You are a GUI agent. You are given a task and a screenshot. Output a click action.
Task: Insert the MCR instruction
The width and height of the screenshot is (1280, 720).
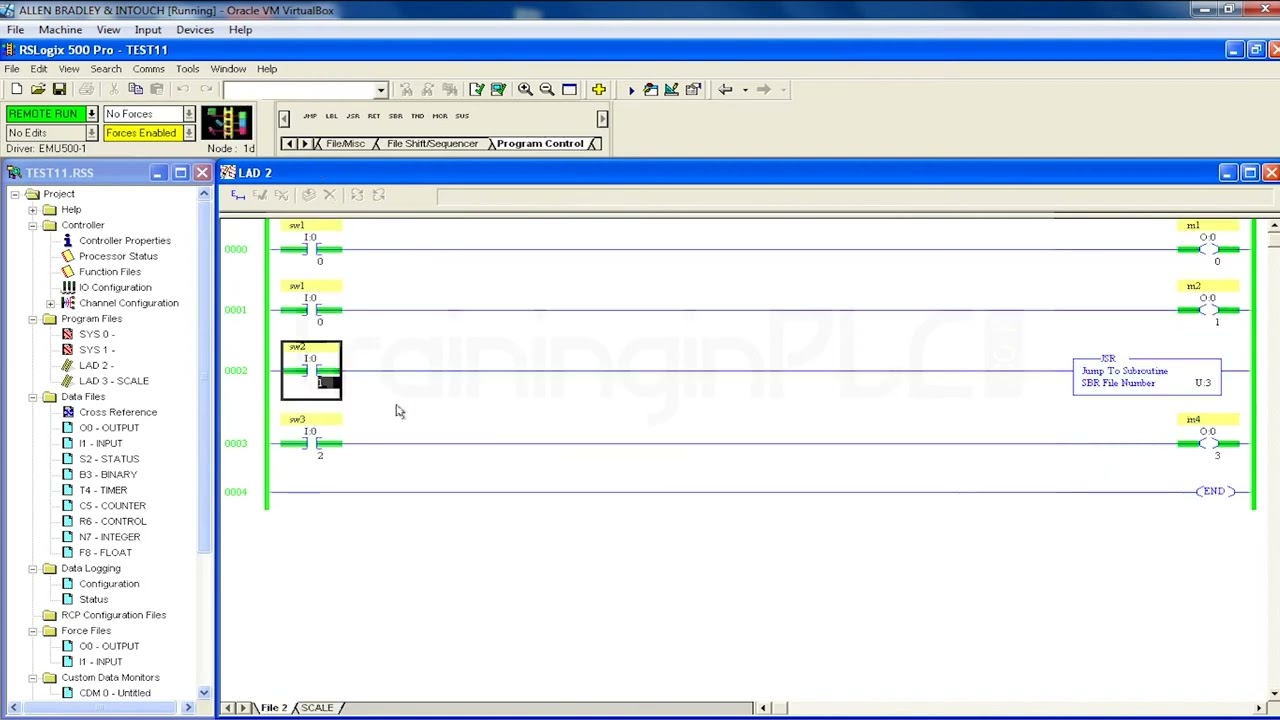440,116
